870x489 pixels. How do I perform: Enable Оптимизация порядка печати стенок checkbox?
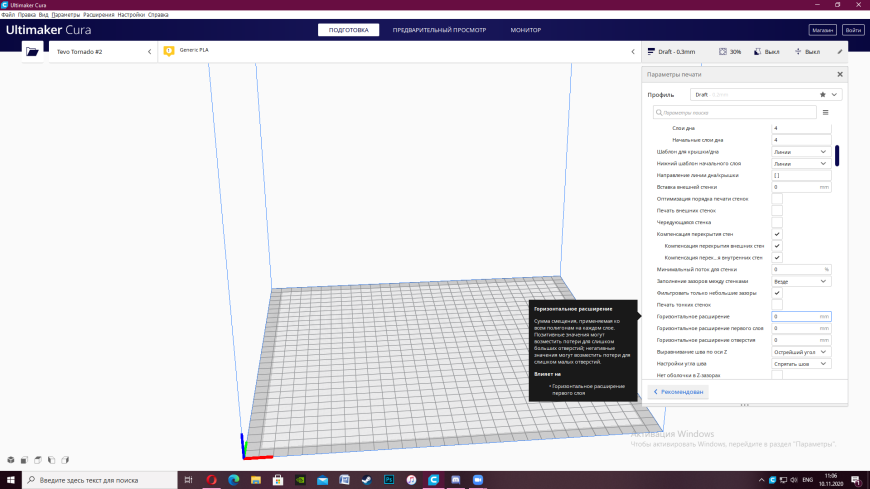(777, 199)
